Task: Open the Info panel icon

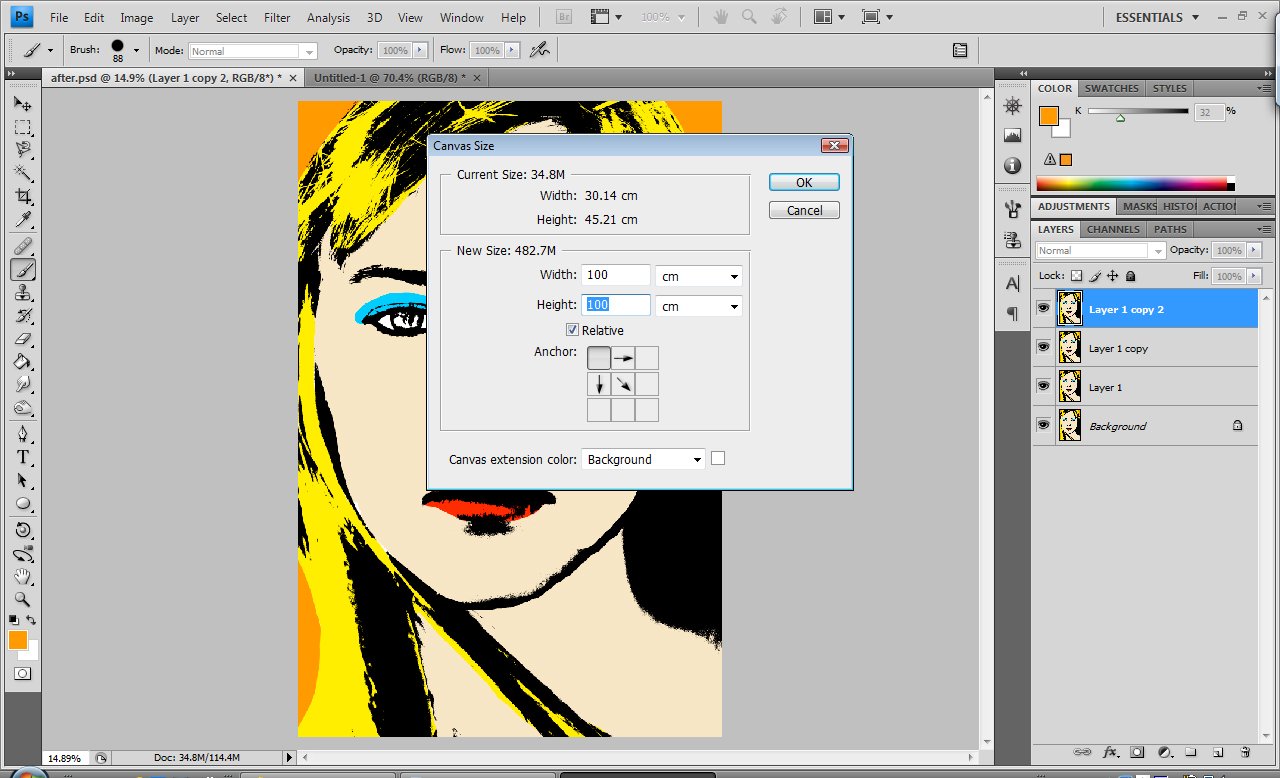Action: tap(1012, 166)
